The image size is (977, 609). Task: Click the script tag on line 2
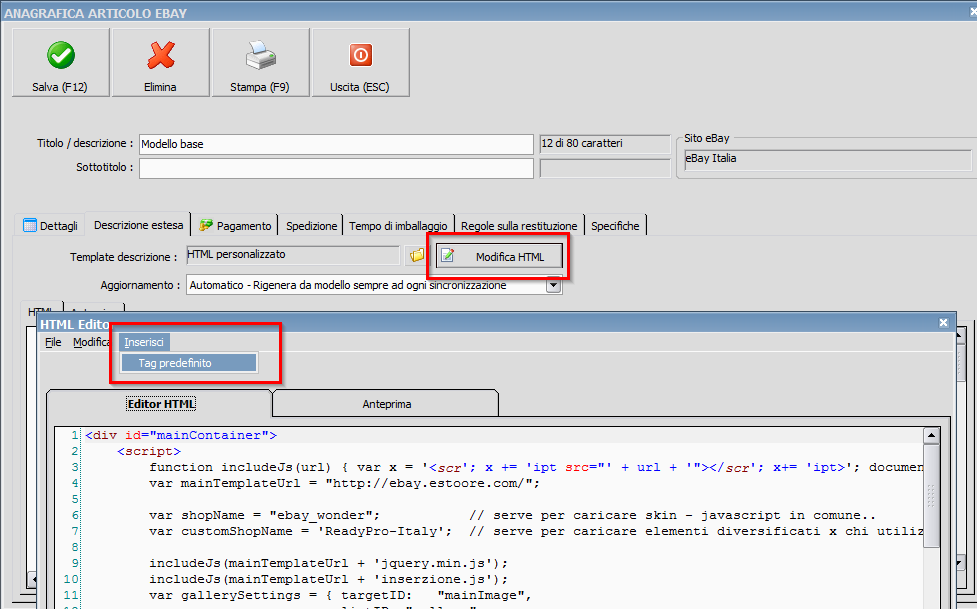coord(149,451)
